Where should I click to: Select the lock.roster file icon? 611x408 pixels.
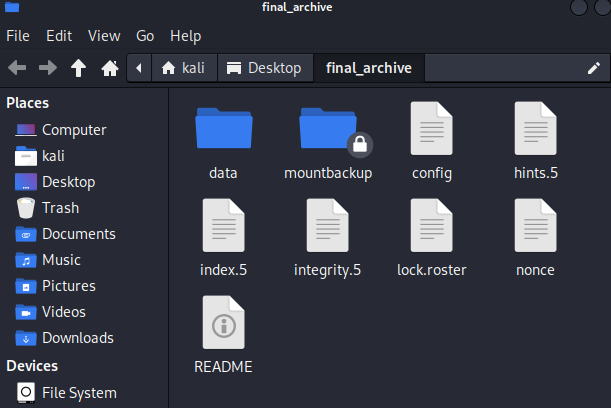(431, 225)
